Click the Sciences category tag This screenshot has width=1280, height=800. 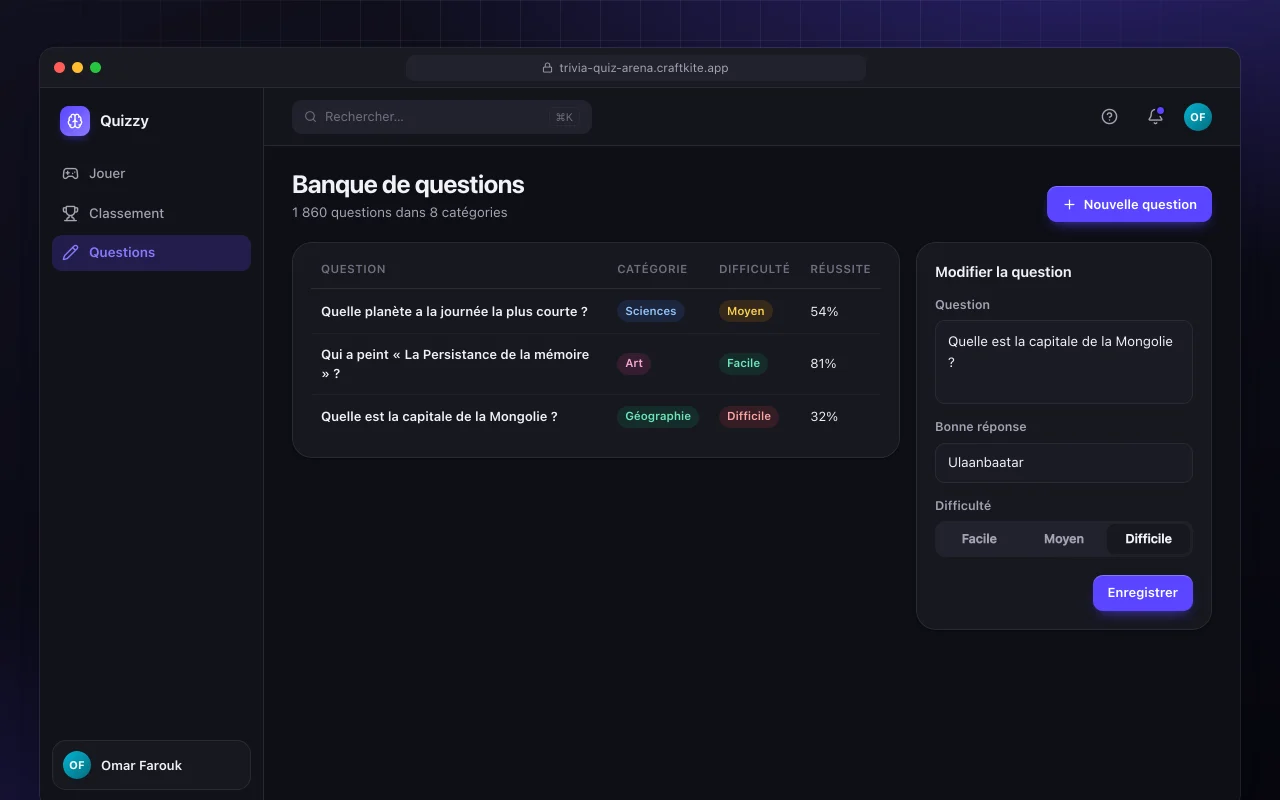651,311
